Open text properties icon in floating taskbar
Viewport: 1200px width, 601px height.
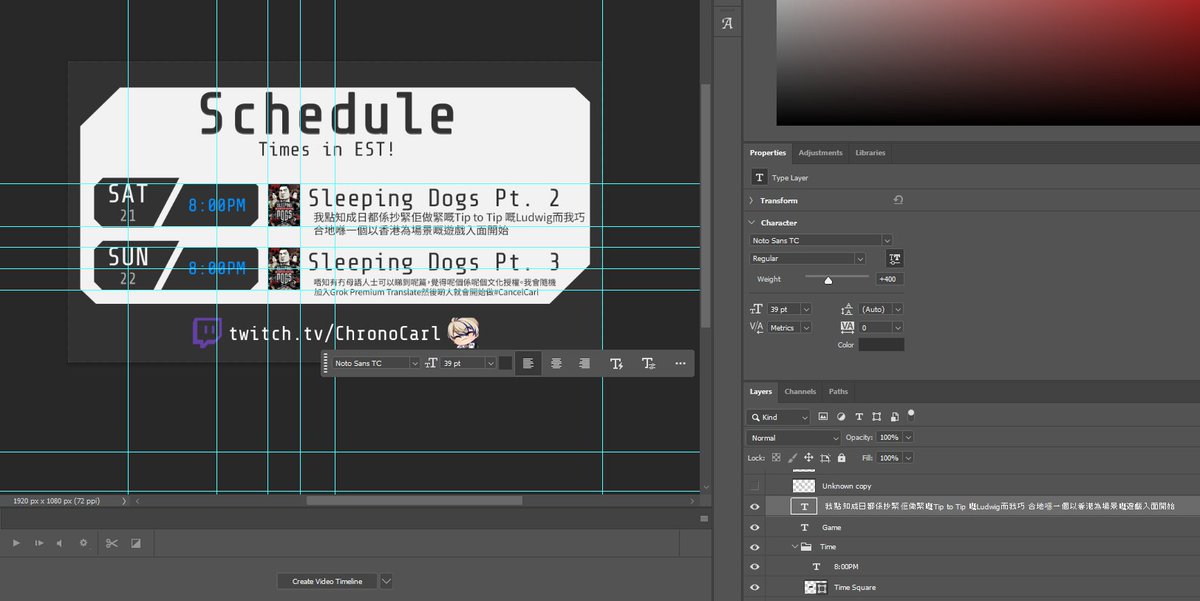click(648, 363)
